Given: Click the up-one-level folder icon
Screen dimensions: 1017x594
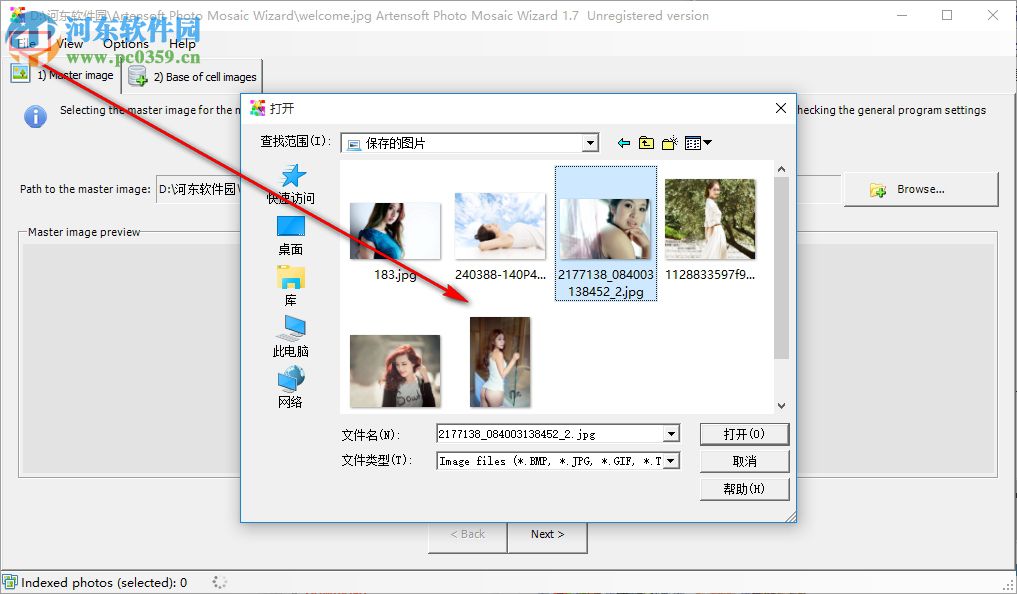Looking at the screenshot, I should click(644, 142).
